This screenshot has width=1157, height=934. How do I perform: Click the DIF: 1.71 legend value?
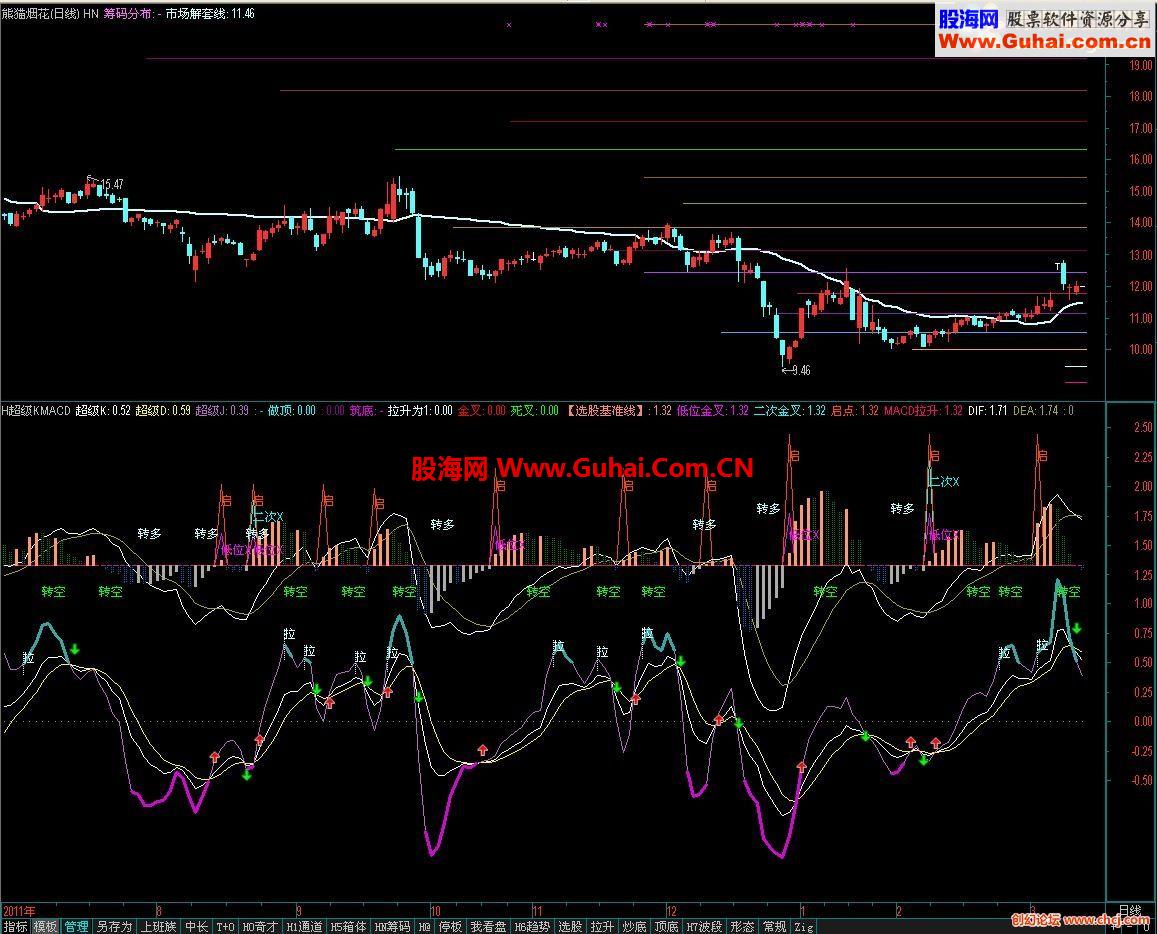point(987,410)
